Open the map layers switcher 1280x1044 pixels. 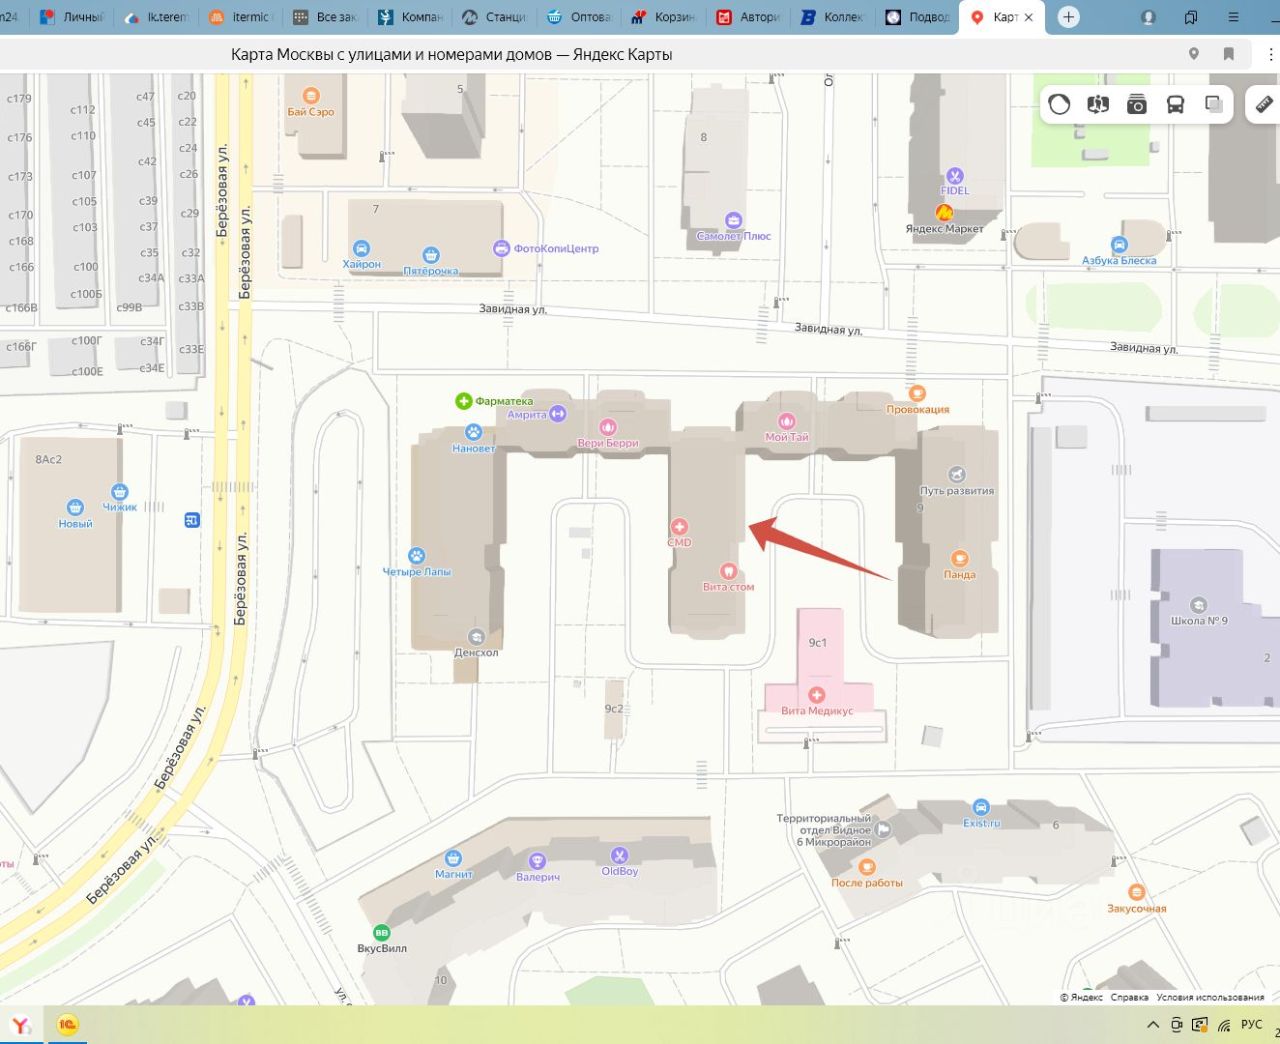point(1214,104)
